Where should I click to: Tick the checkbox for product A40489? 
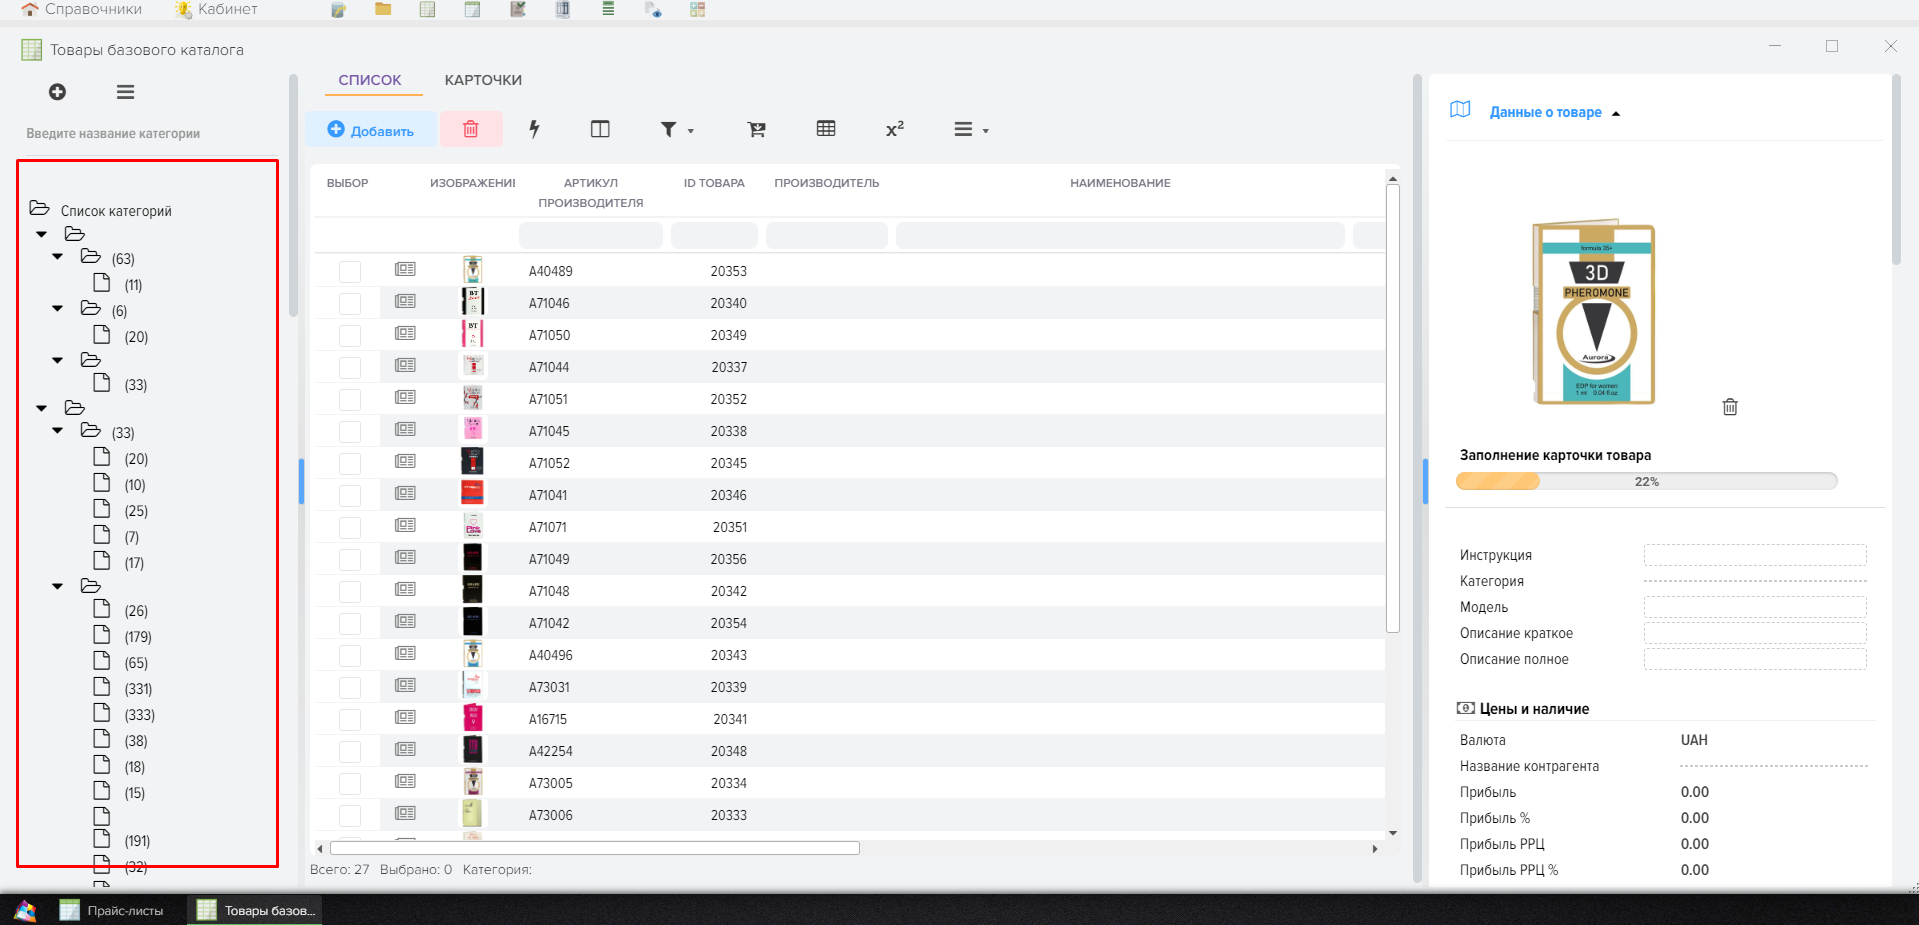point(350,272)
